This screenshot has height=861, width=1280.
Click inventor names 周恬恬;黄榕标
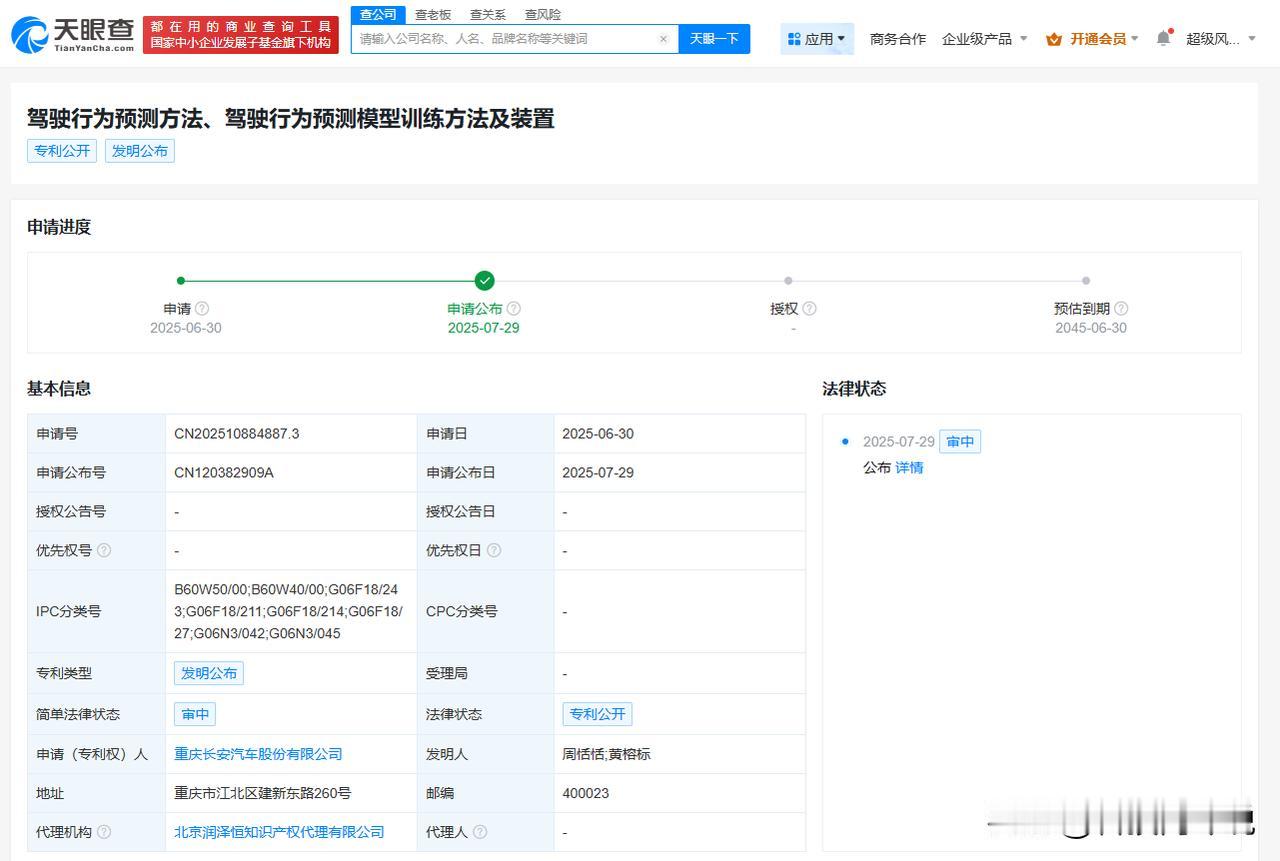click(606, 754)
